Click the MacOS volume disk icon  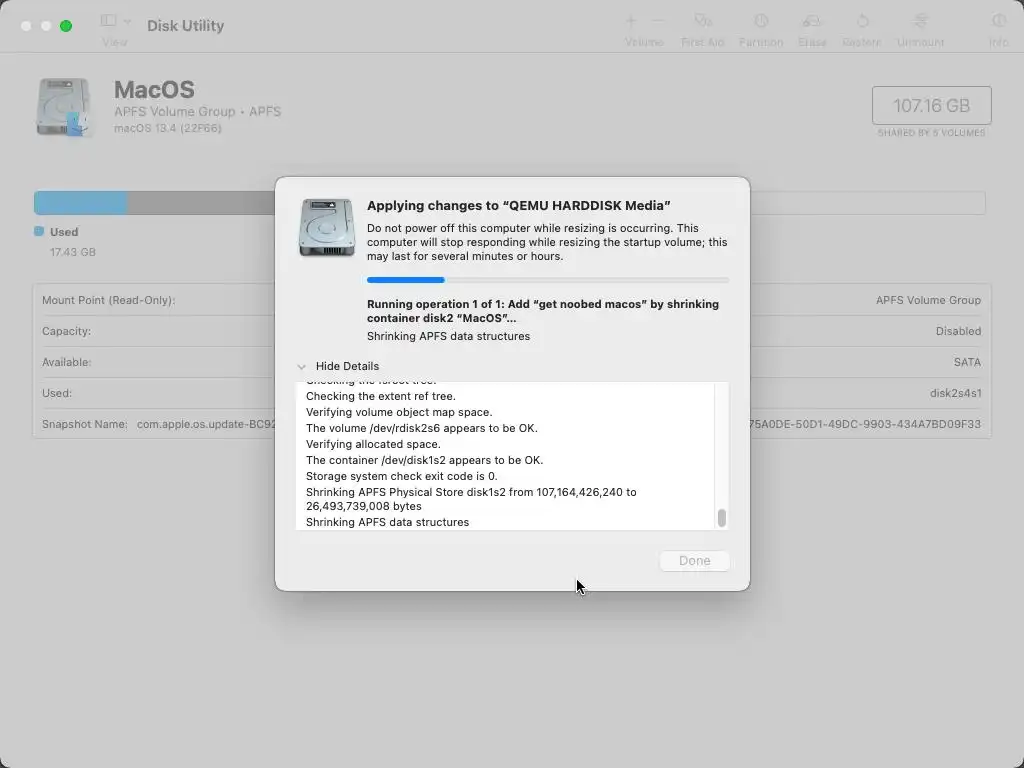[x=63, y=107]
